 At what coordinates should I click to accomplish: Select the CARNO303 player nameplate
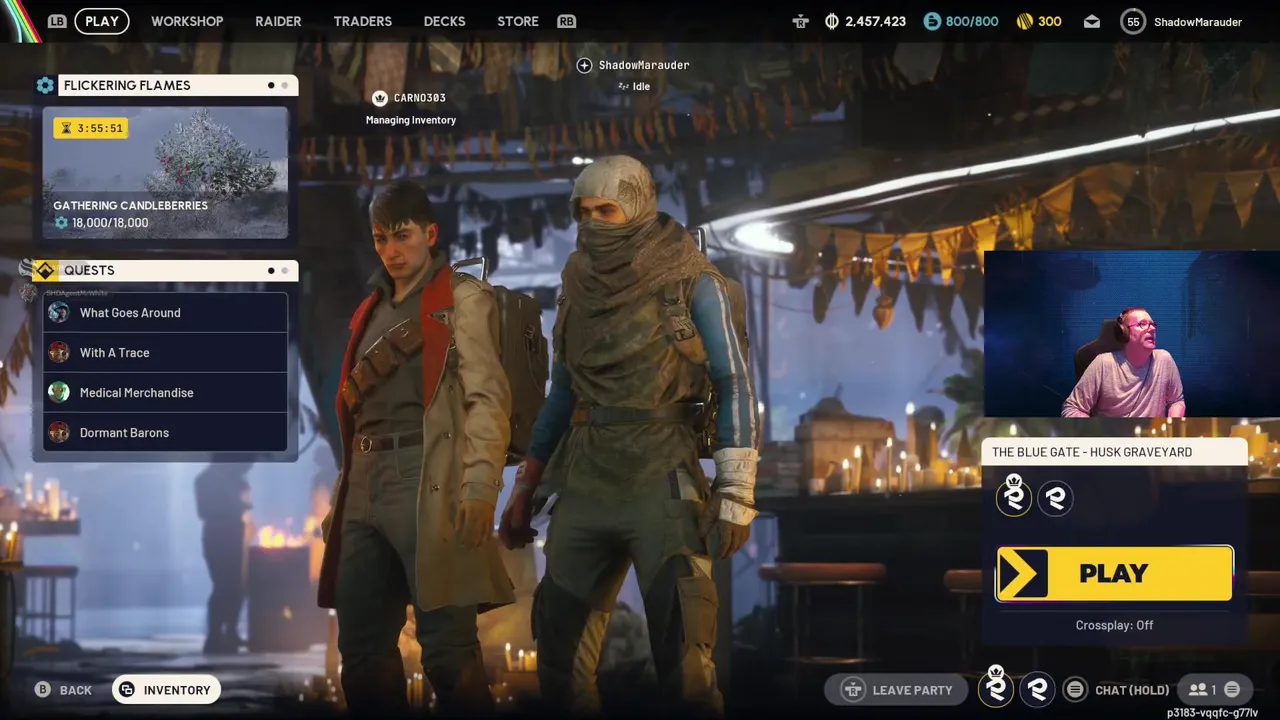tap(420, 98)
